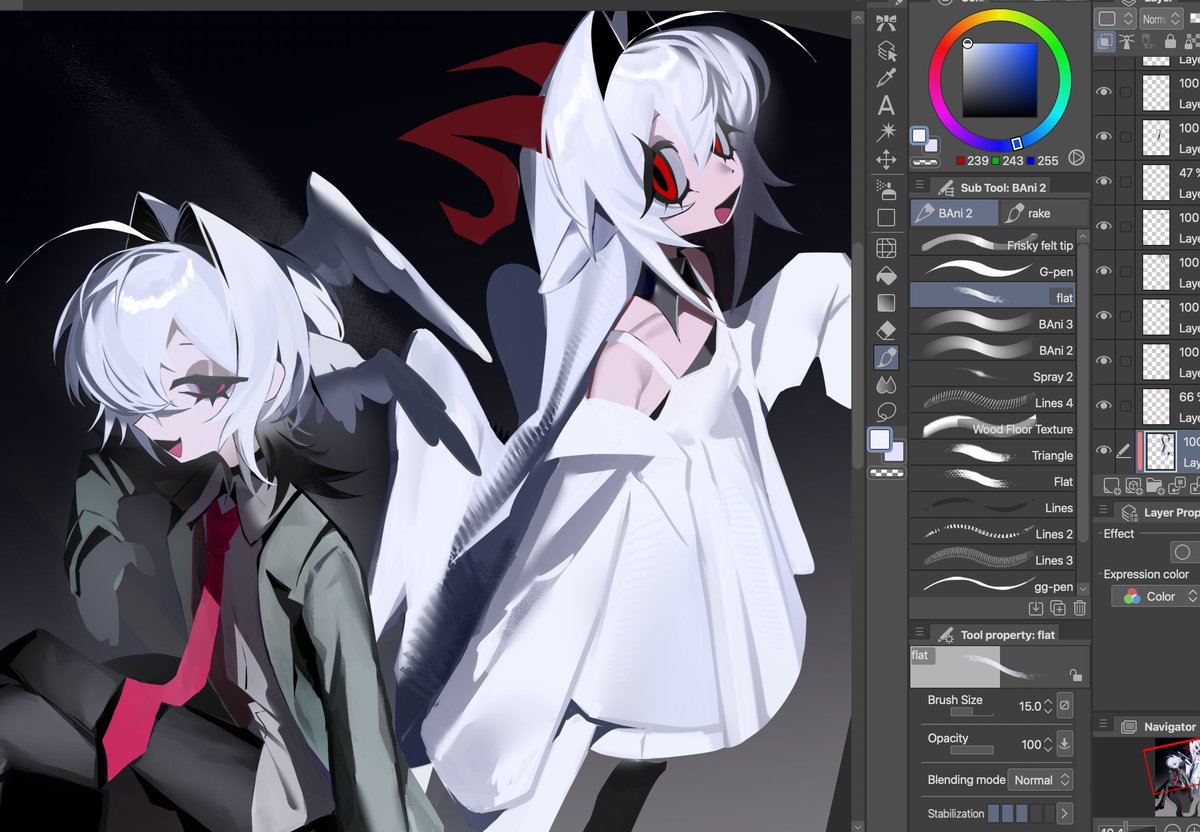This screenshot has height=832, width=1200.
Task: Open the layer palette color dropdown
Action: coord(1115,18)
